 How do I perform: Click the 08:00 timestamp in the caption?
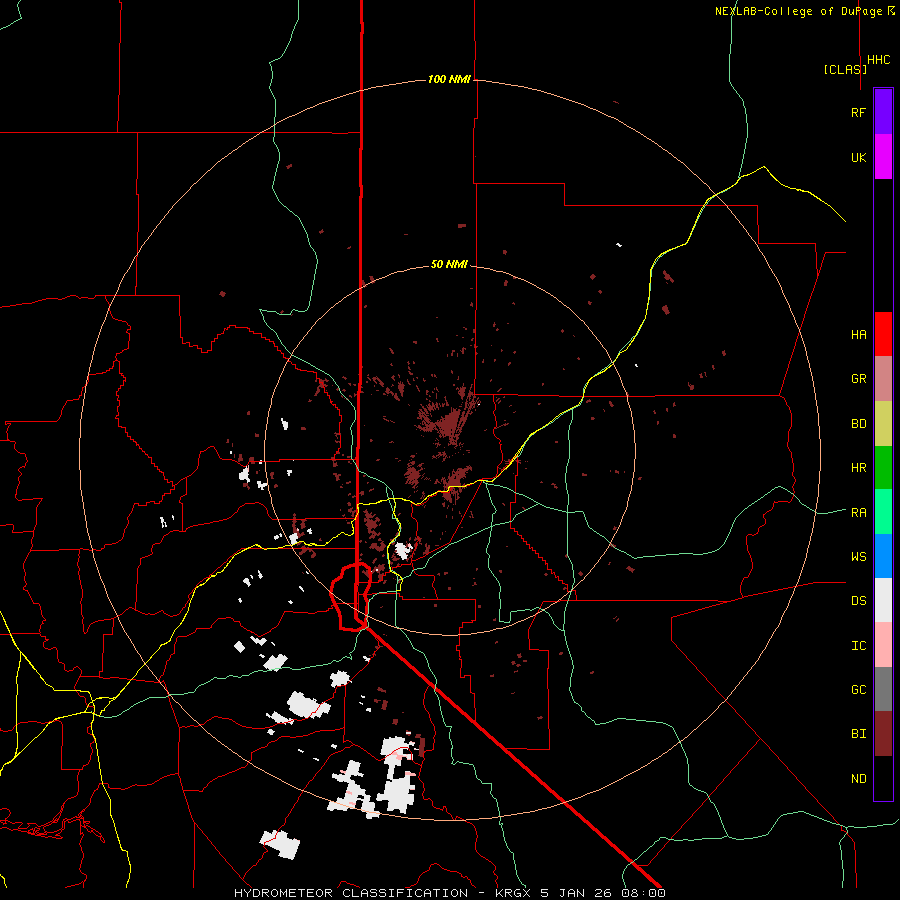click(x=643, y=893)
